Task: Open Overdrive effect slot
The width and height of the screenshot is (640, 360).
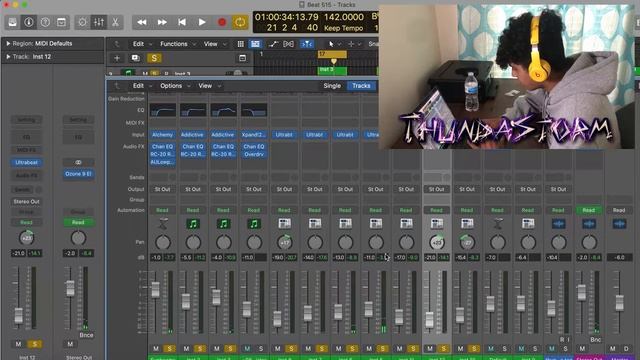Action: pyautogui.click(x=254, y=154)
